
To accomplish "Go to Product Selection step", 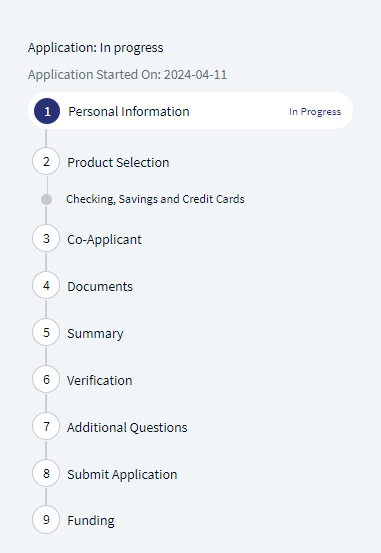I will (x=118, y=163).
